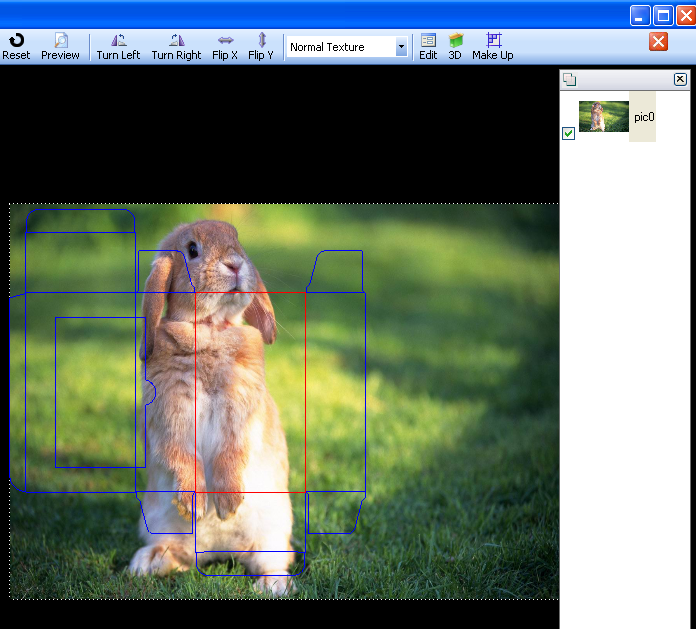The height and width of the screenshot is (629, 696).
Task: Open the Edit tool
Action: coord(428,46)
